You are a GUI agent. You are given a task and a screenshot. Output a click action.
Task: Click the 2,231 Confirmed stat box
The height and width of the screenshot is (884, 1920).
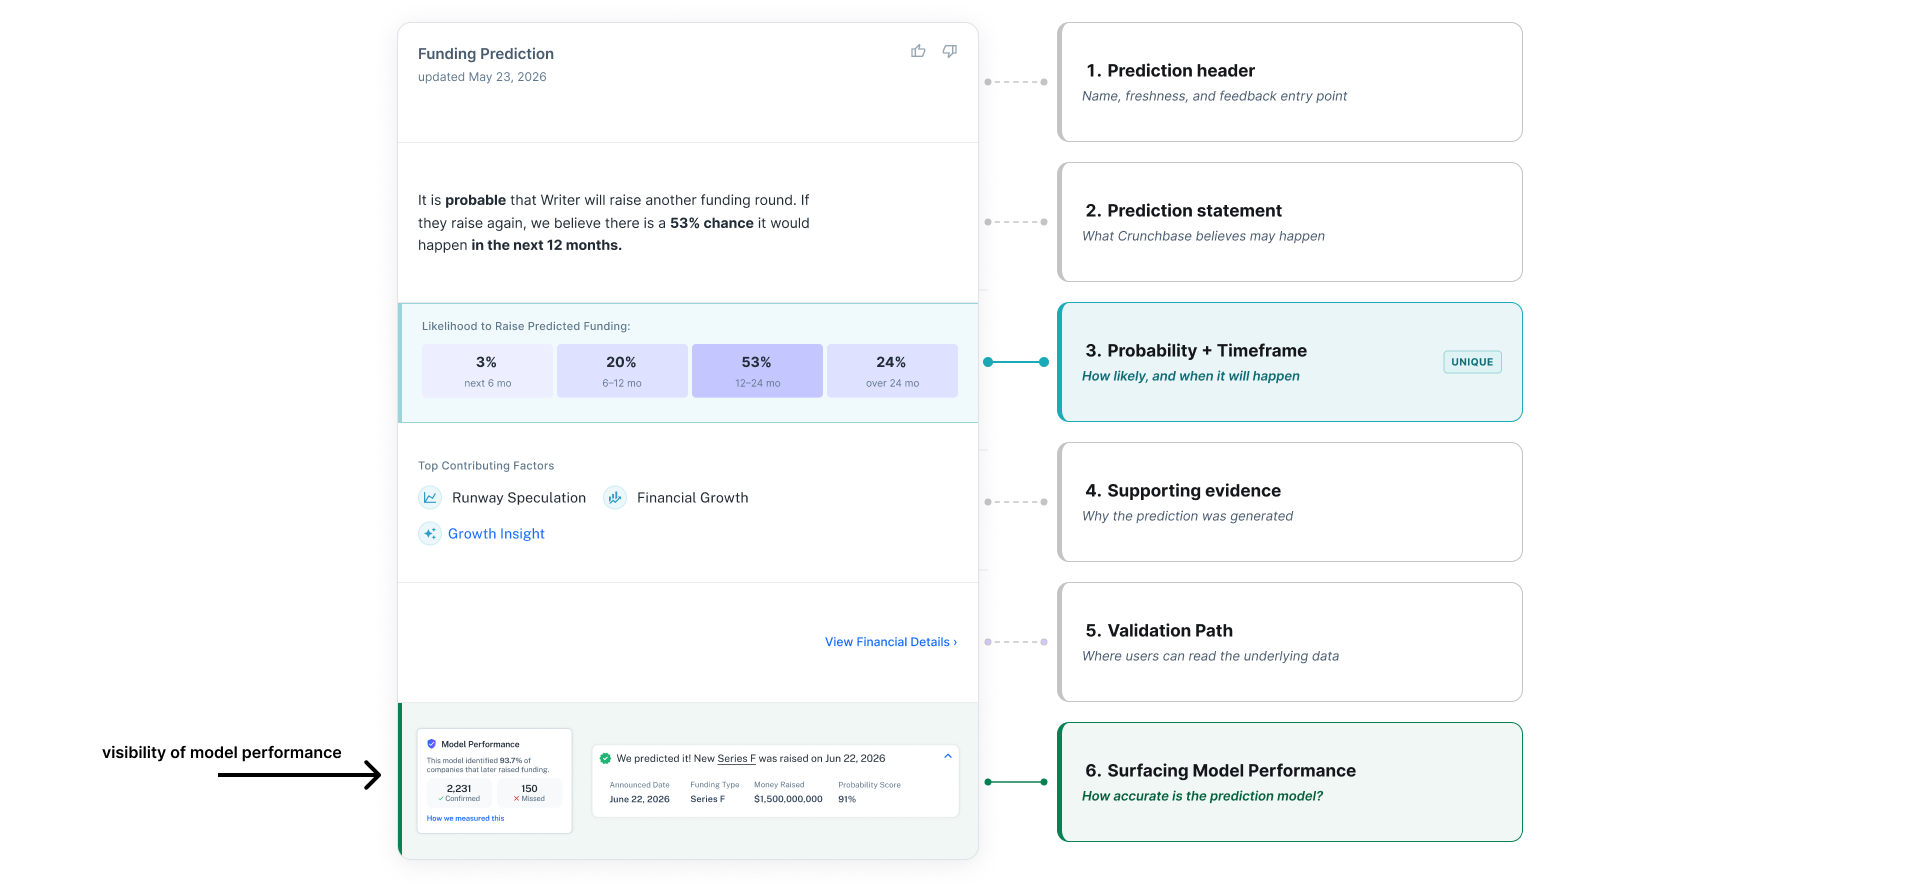click(x=459, y=793)
